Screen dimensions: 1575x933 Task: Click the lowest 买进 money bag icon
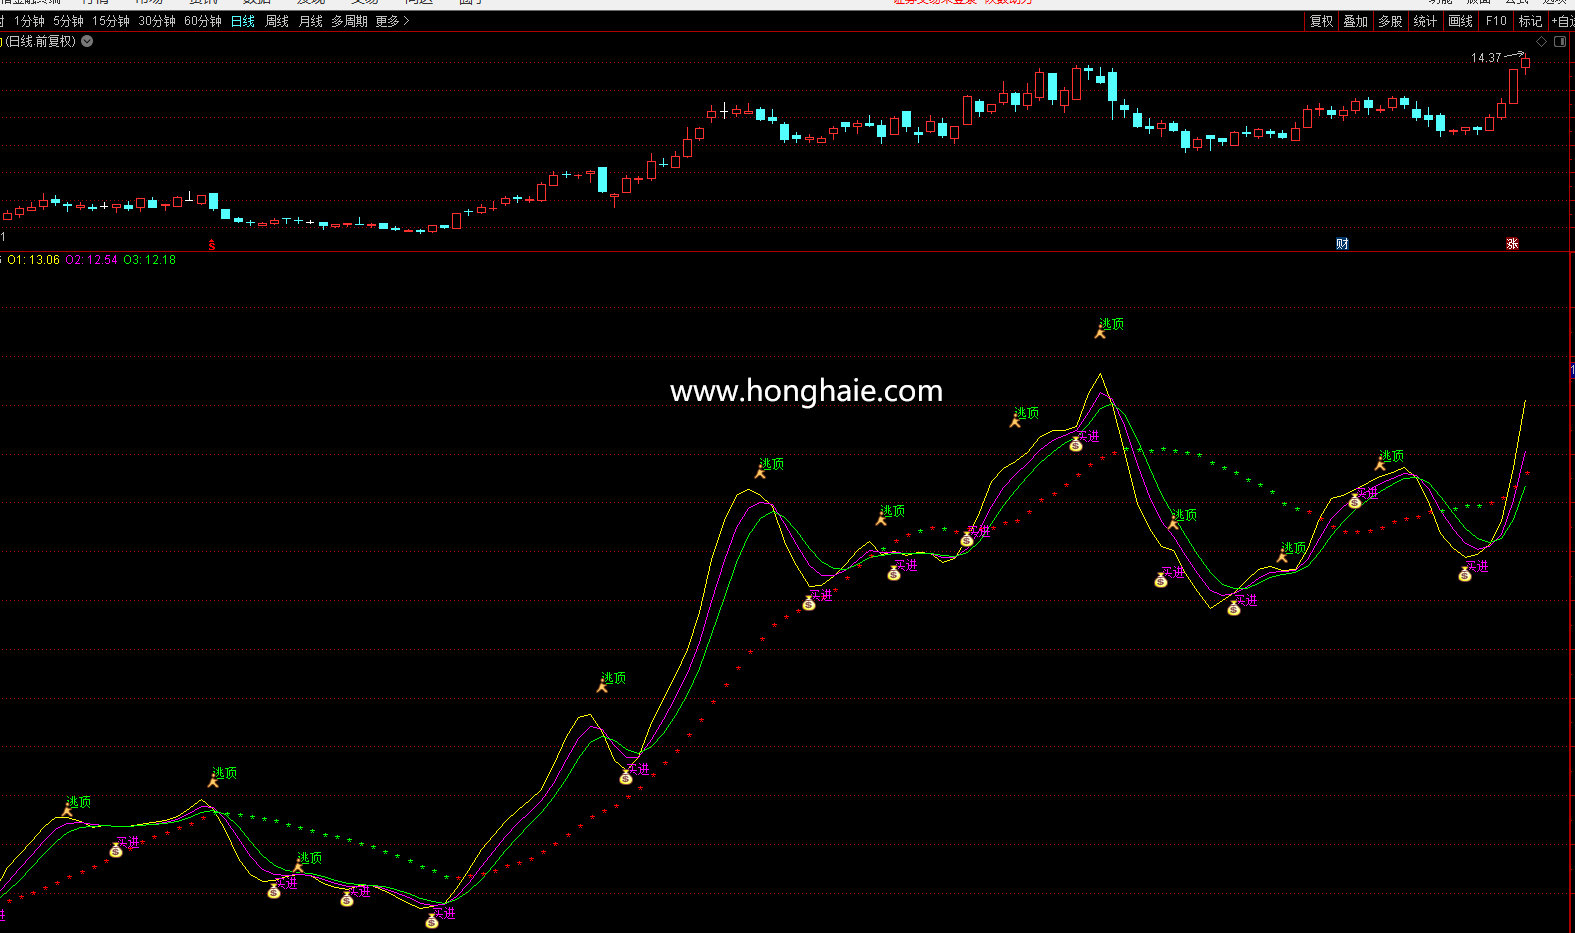coord(432,921)
